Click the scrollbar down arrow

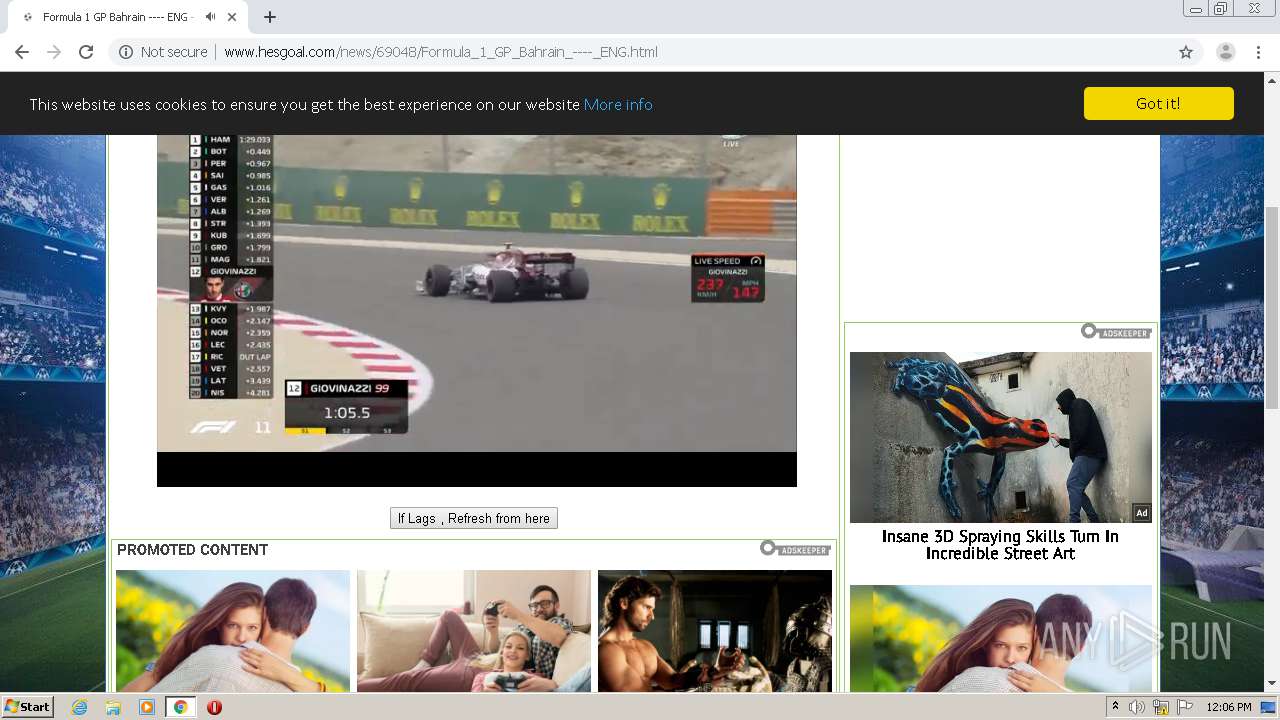1272,684
